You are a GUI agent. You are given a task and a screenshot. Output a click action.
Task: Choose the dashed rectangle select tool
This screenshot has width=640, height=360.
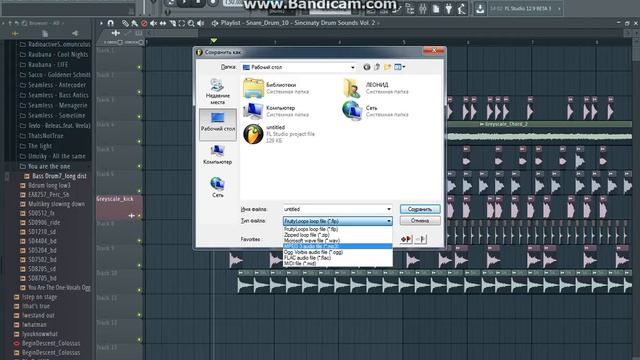(182, 23)
